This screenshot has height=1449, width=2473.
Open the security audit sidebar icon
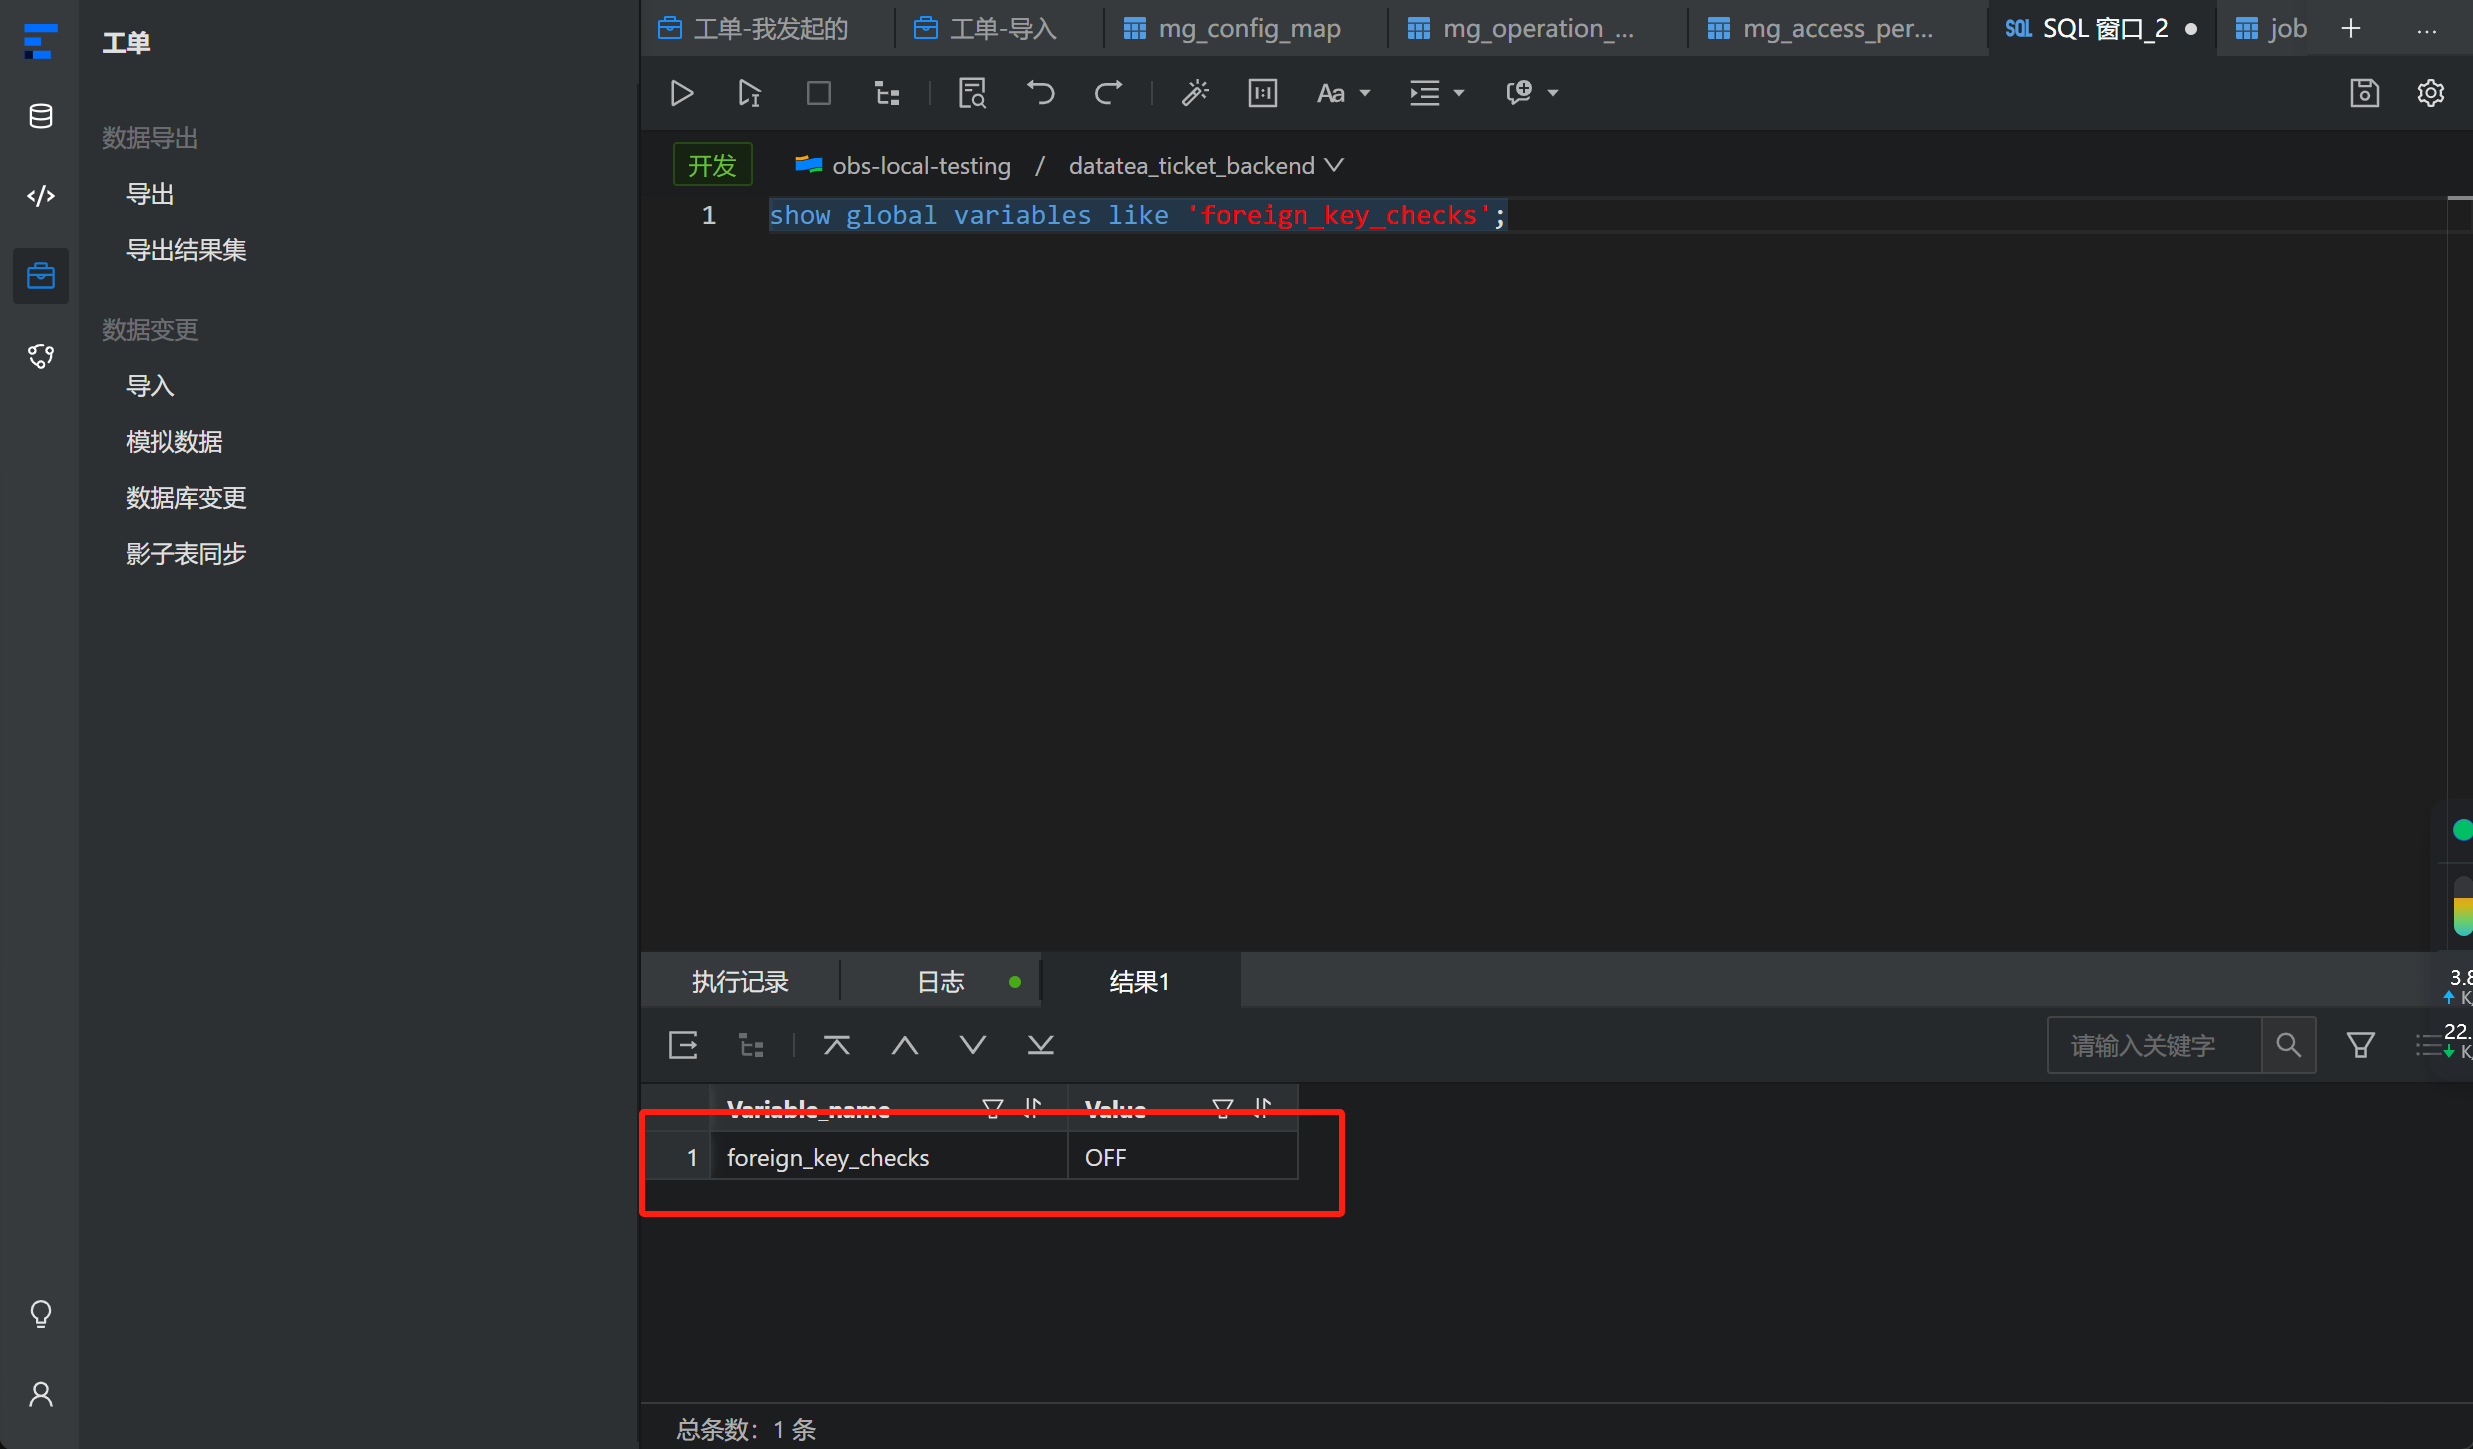tap(41, 356)
